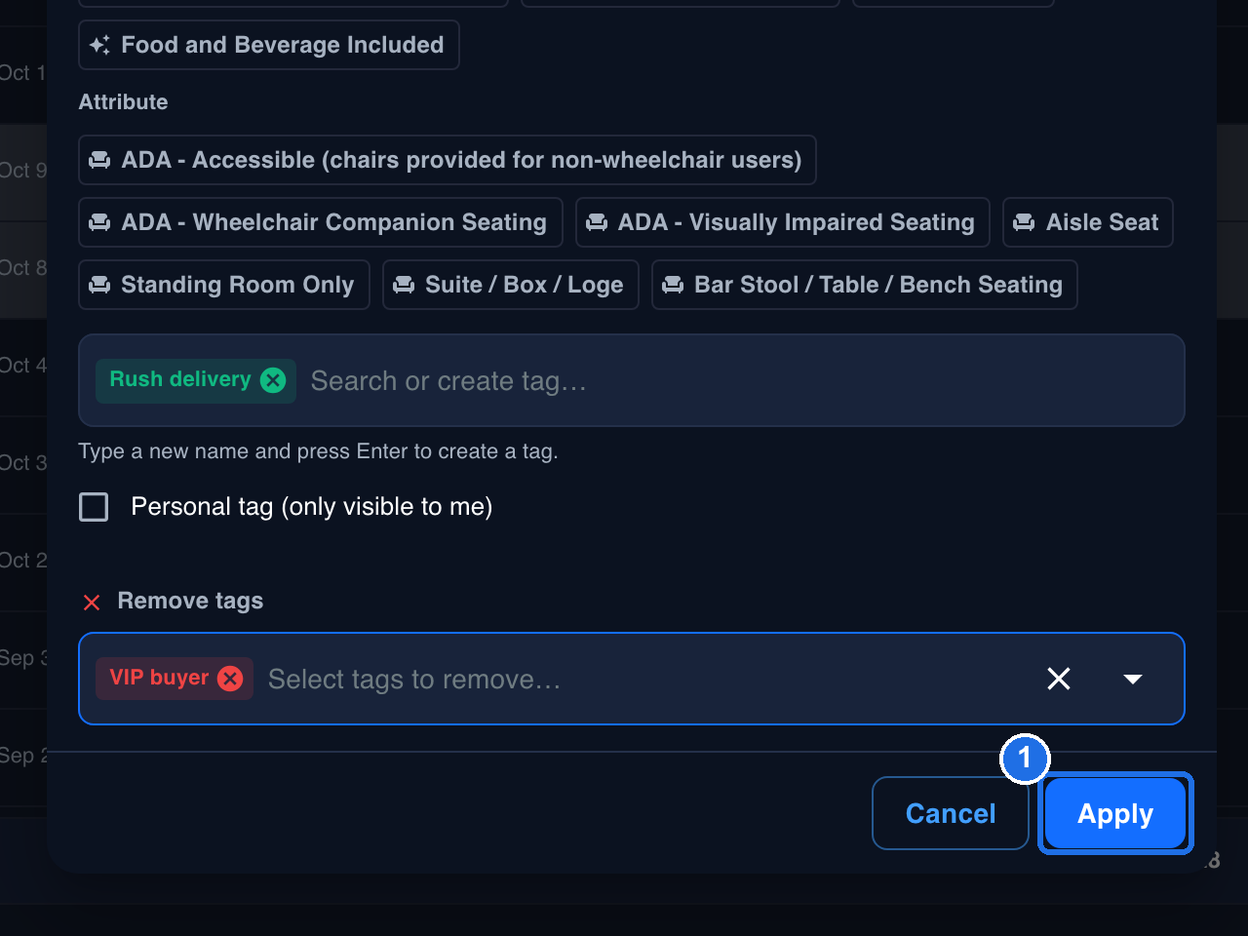Image resolution: width=1248 pixels, height=936 pixels.
Task: Click the red x beside Remove tags heading
Action: pyautogui.click(x=92, y=602)
